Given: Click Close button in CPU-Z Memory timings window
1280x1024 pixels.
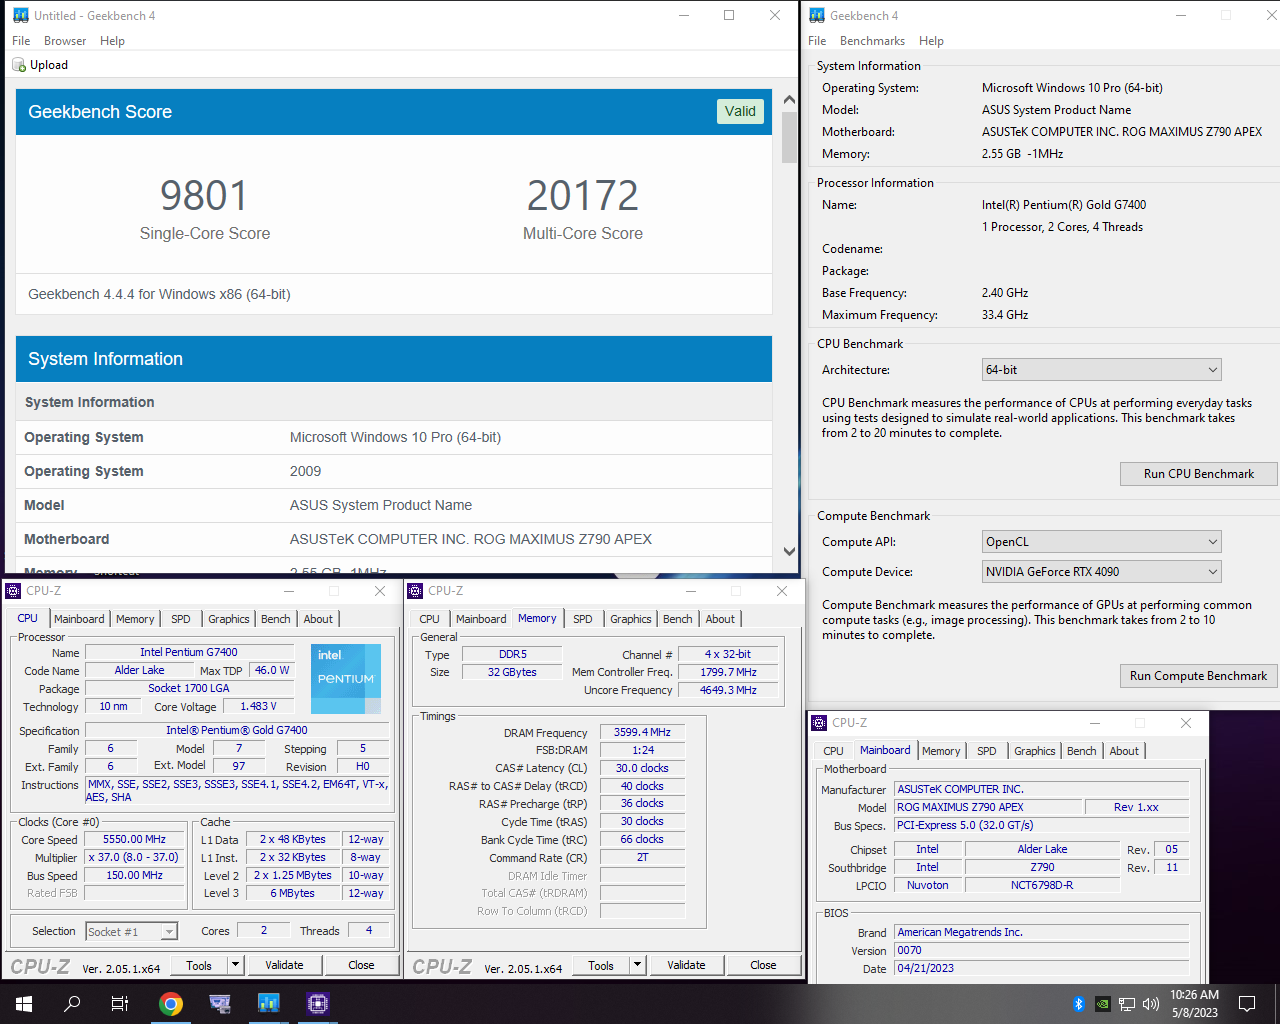Looking at the screenshot, I should (763, 966).
